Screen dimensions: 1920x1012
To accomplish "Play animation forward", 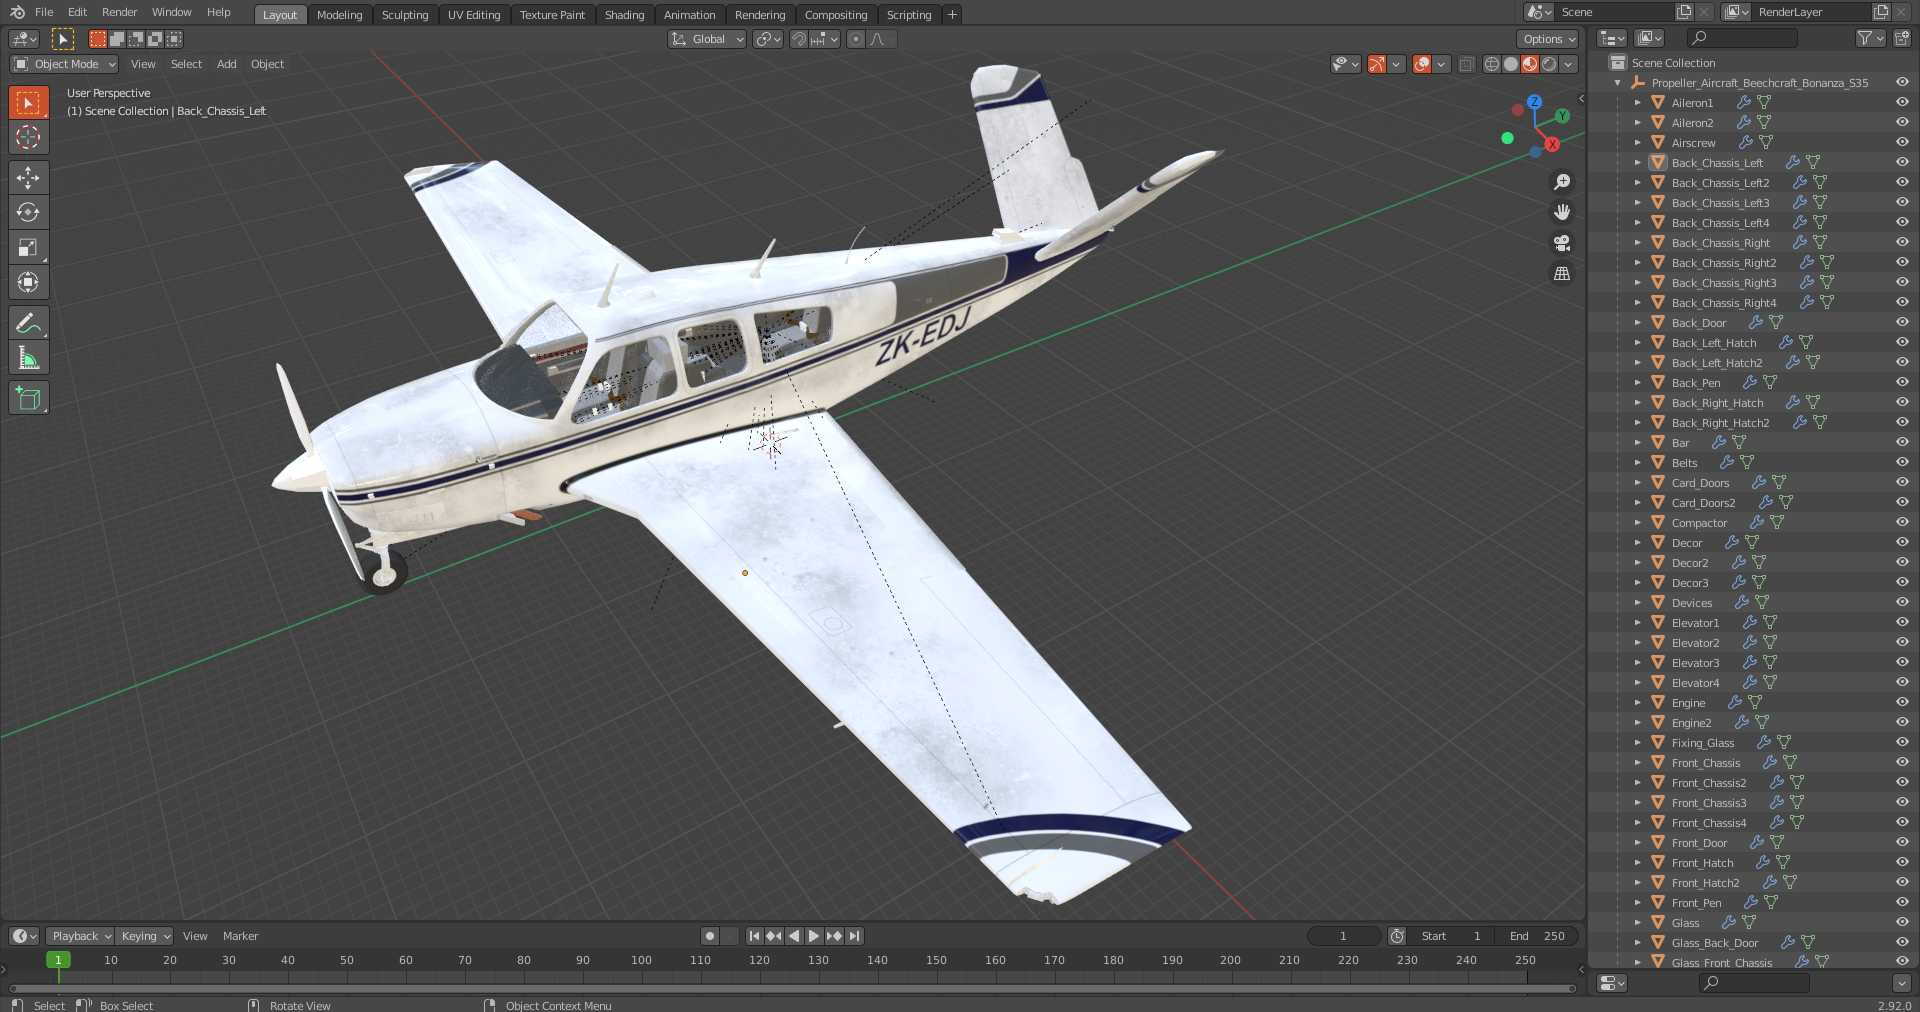I will 814,936.
